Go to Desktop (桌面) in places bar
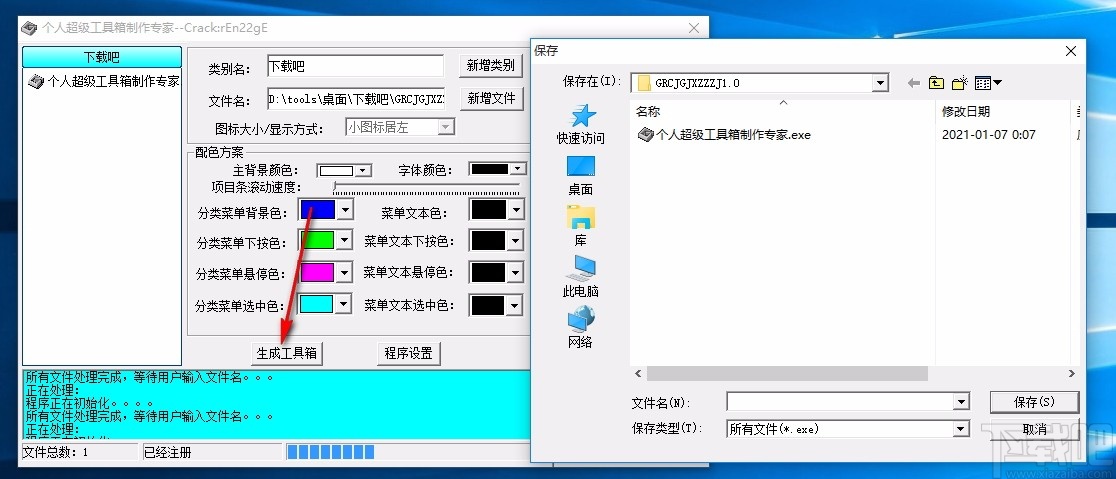 [580, 176]
